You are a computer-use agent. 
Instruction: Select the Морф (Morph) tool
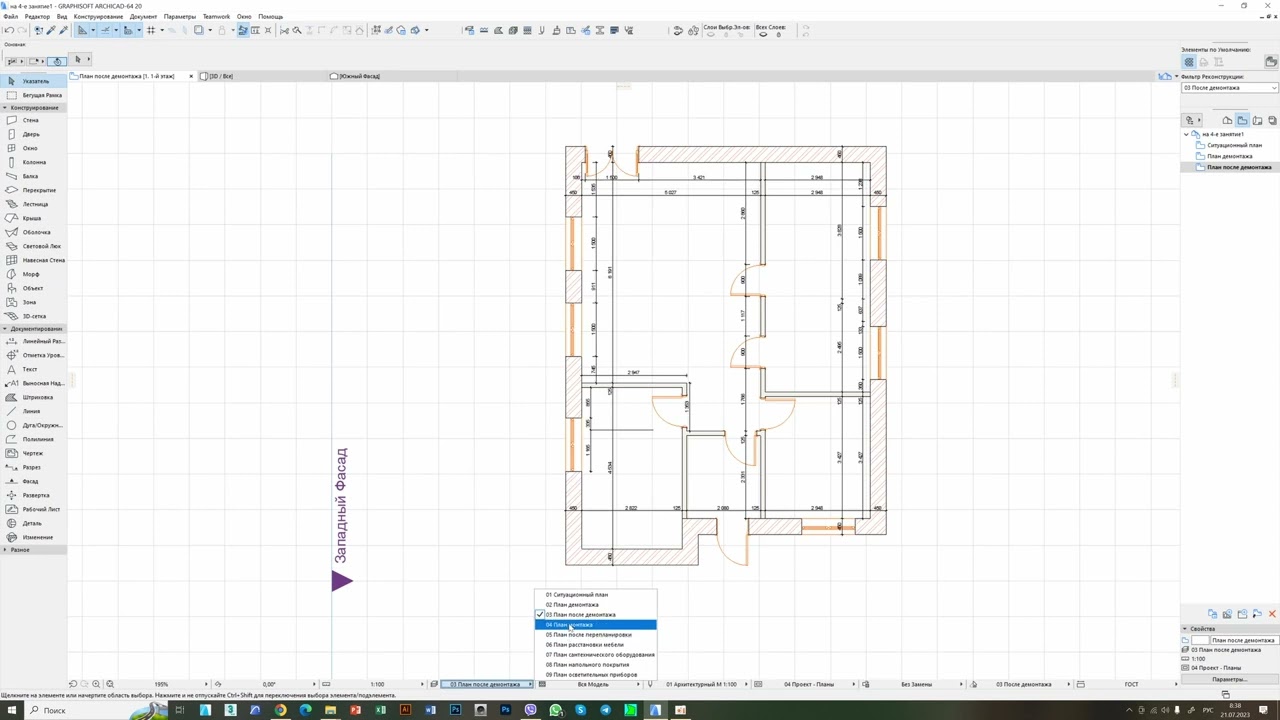[x=31, y=274]
